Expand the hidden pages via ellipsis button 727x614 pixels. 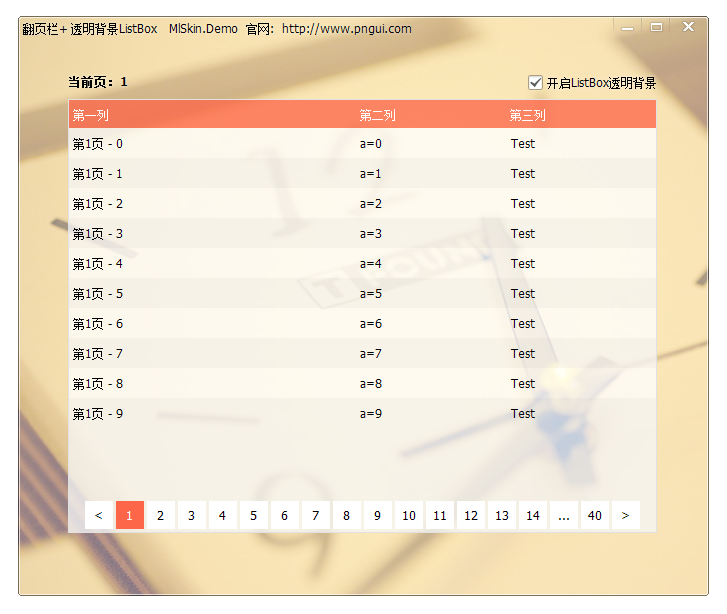click(x=564, y=516)
